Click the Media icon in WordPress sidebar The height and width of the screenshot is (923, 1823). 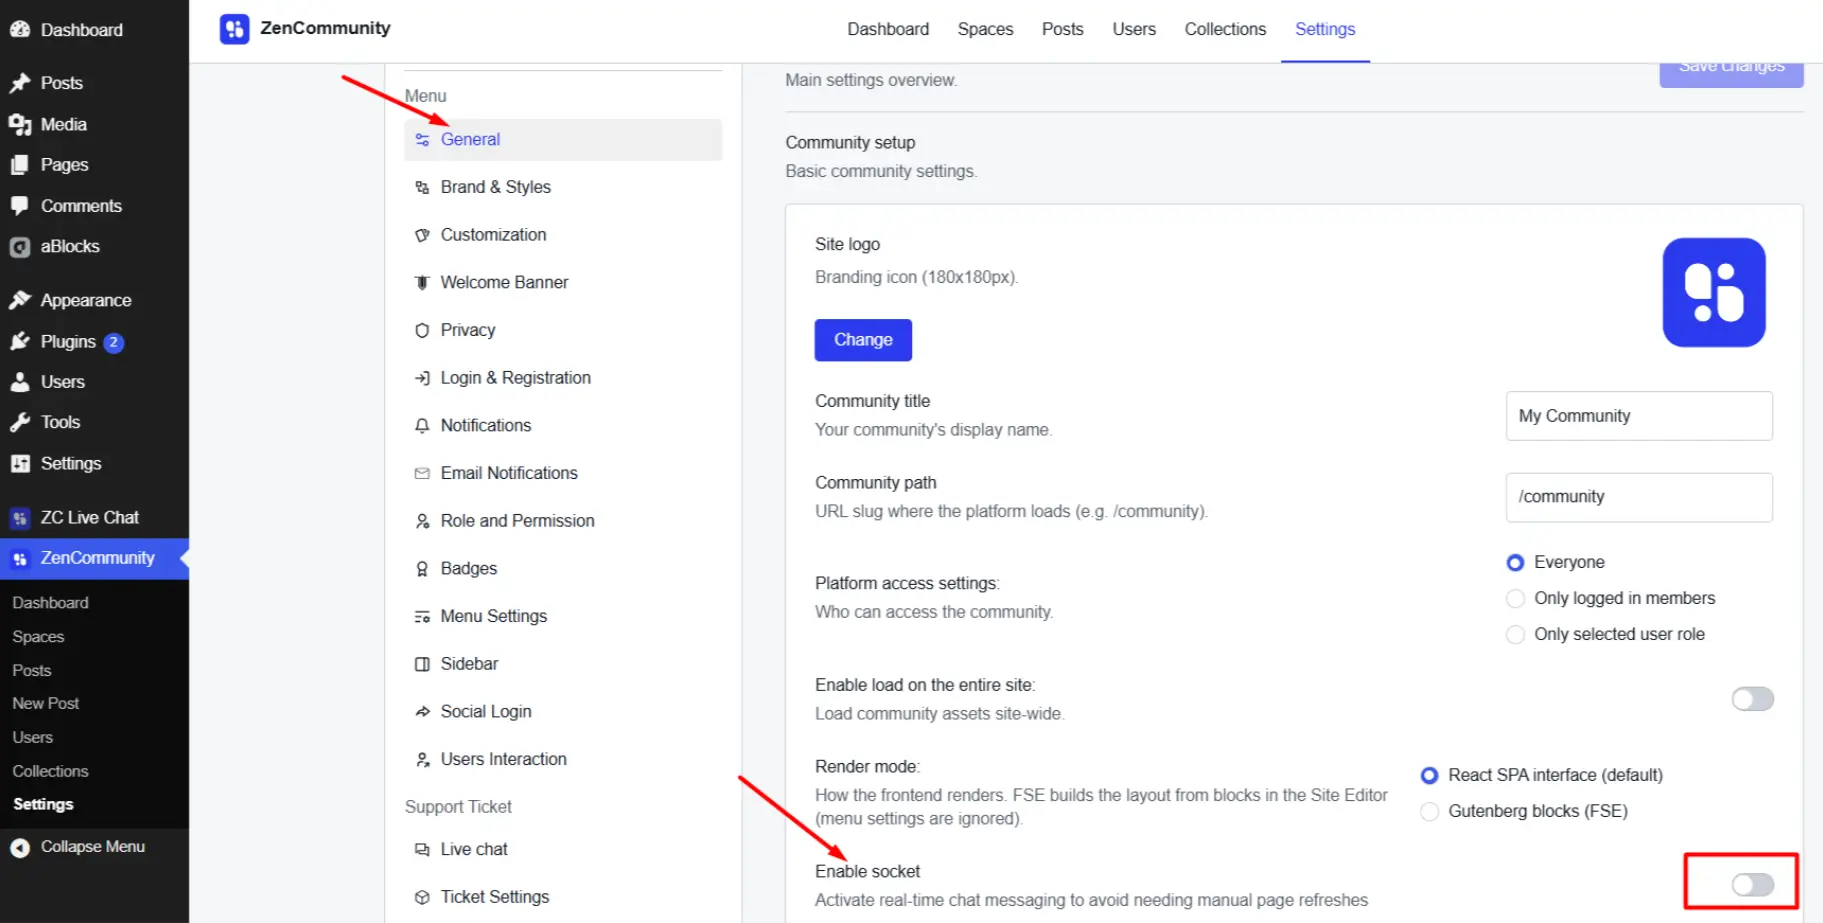click(20, 124)
